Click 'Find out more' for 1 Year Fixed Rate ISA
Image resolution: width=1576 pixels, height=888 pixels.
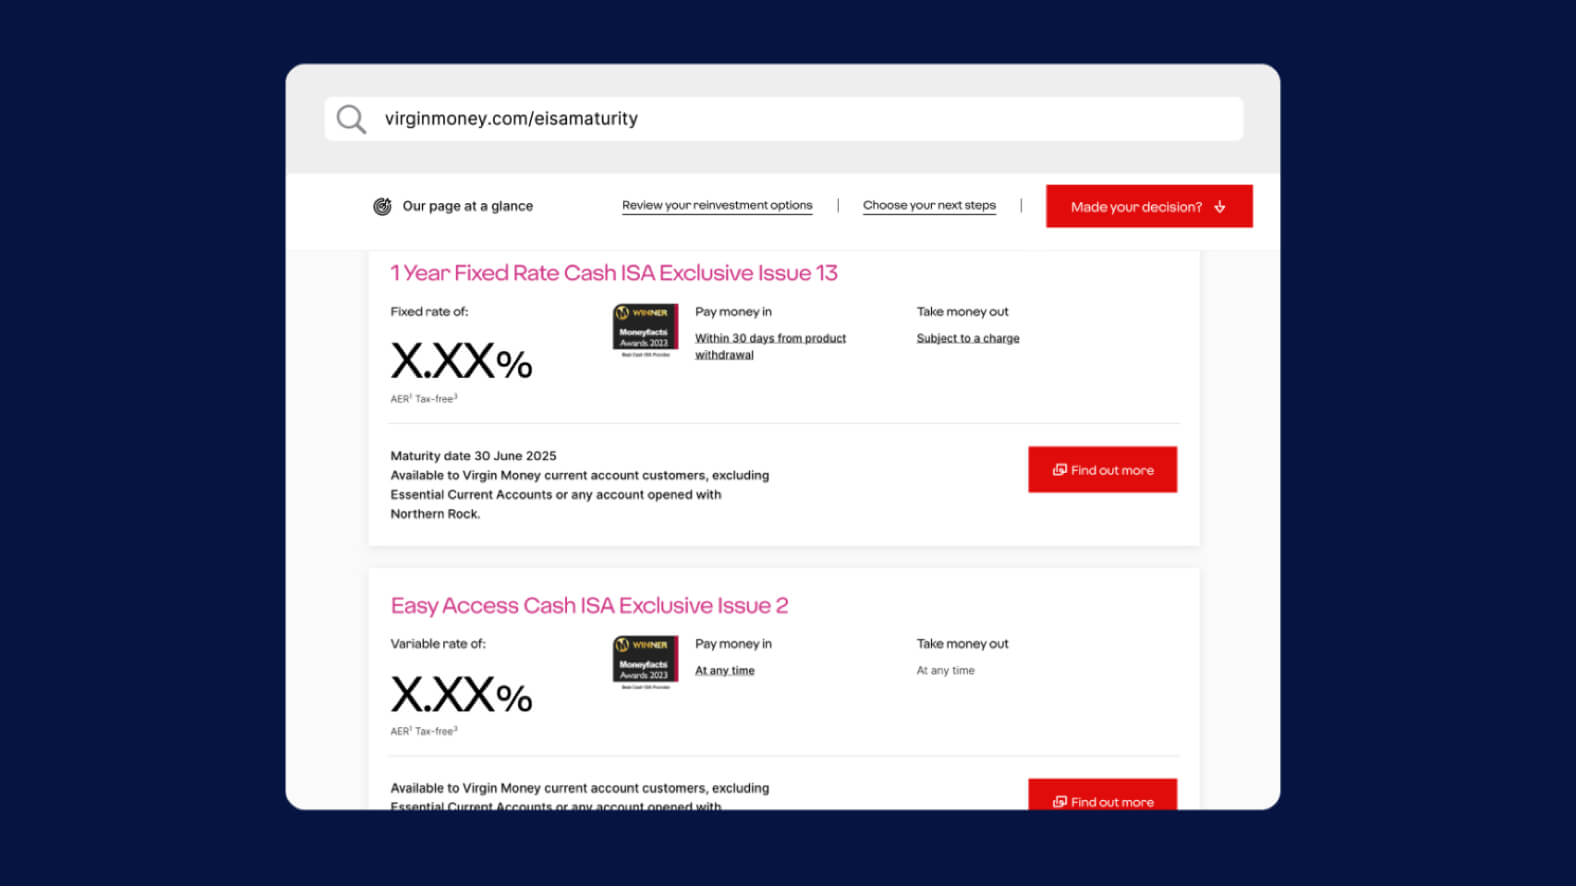pos(1102,470)
